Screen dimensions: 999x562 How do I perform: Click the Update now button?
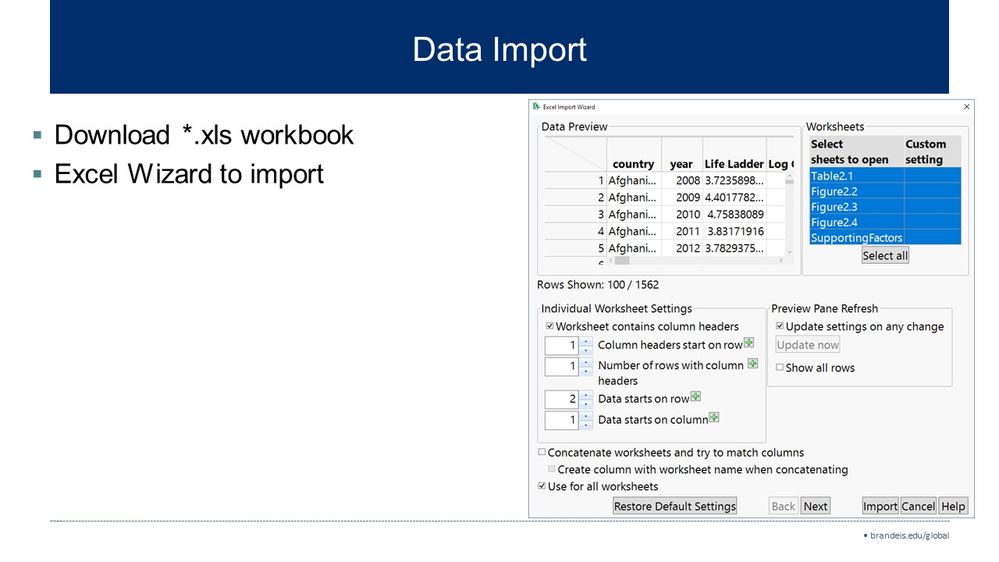(807, 345)
